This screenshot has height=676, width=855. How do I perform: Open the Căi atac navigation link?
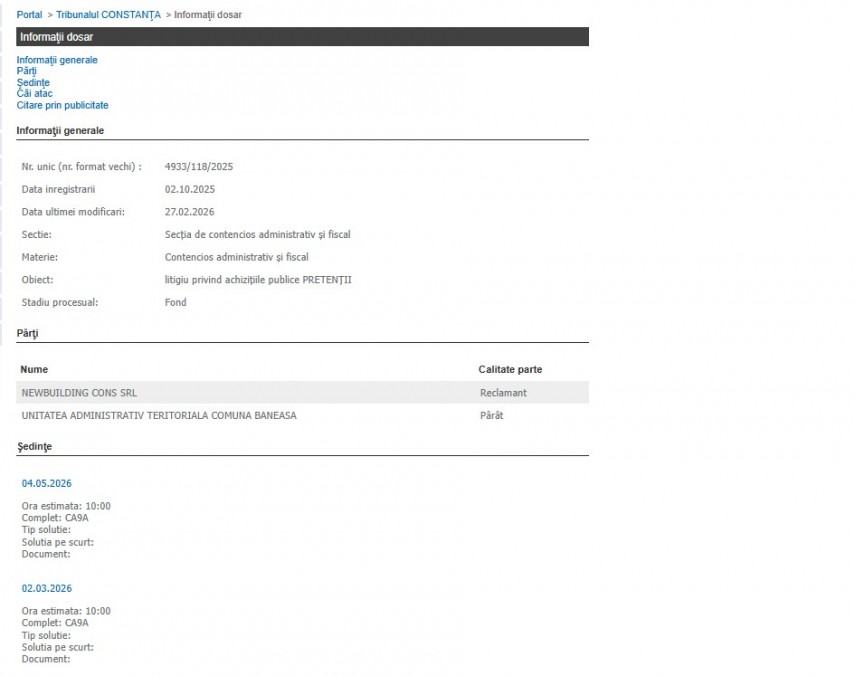[x=34, y=94]
